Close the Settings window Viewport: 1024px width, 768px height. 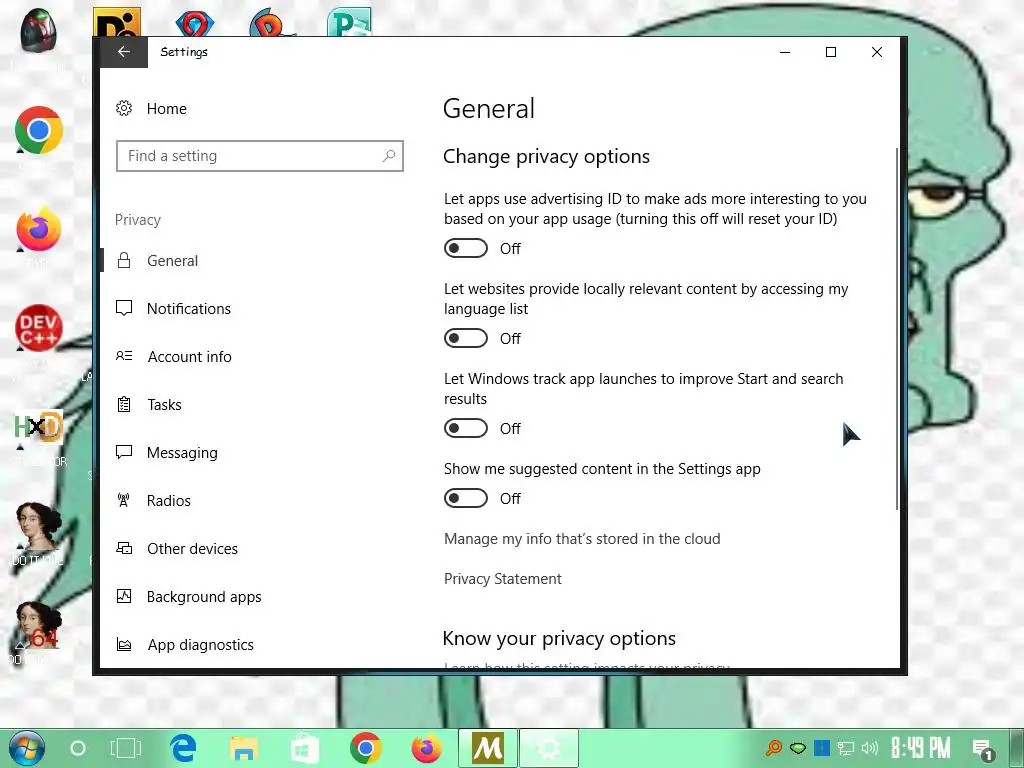876,52
